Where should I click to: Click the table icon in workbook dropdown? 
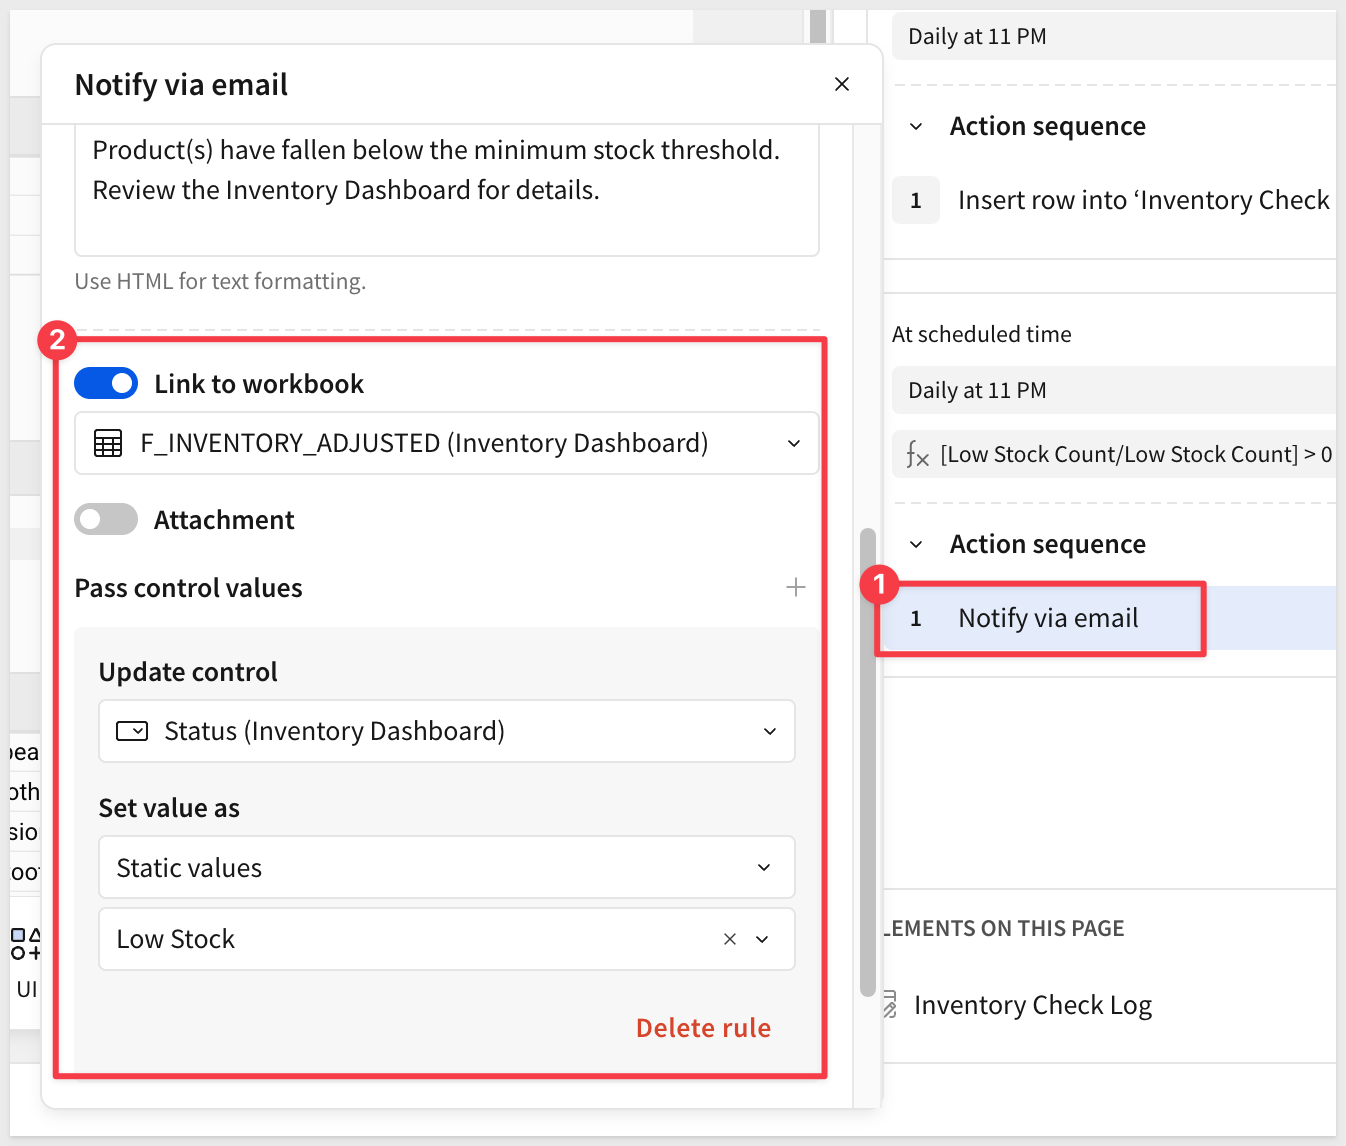108,443
